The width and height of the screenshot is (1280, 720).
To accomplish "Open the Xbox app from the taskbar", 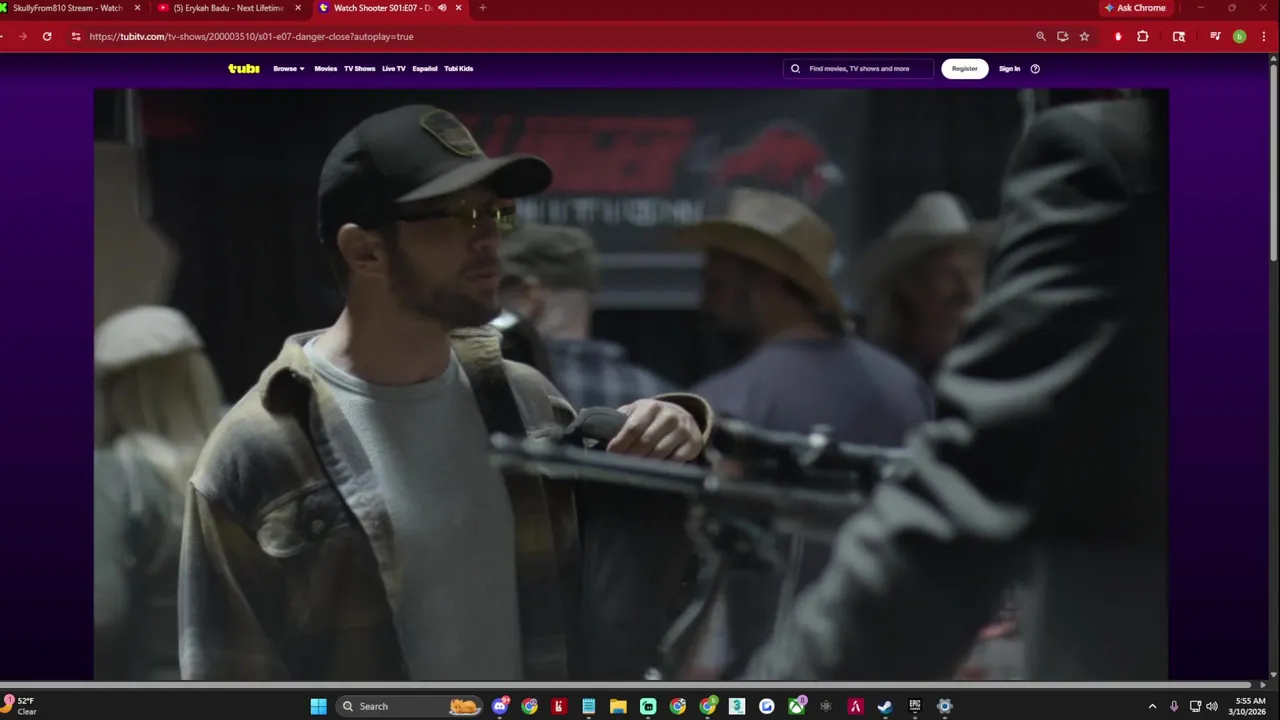I will point(796,706).
